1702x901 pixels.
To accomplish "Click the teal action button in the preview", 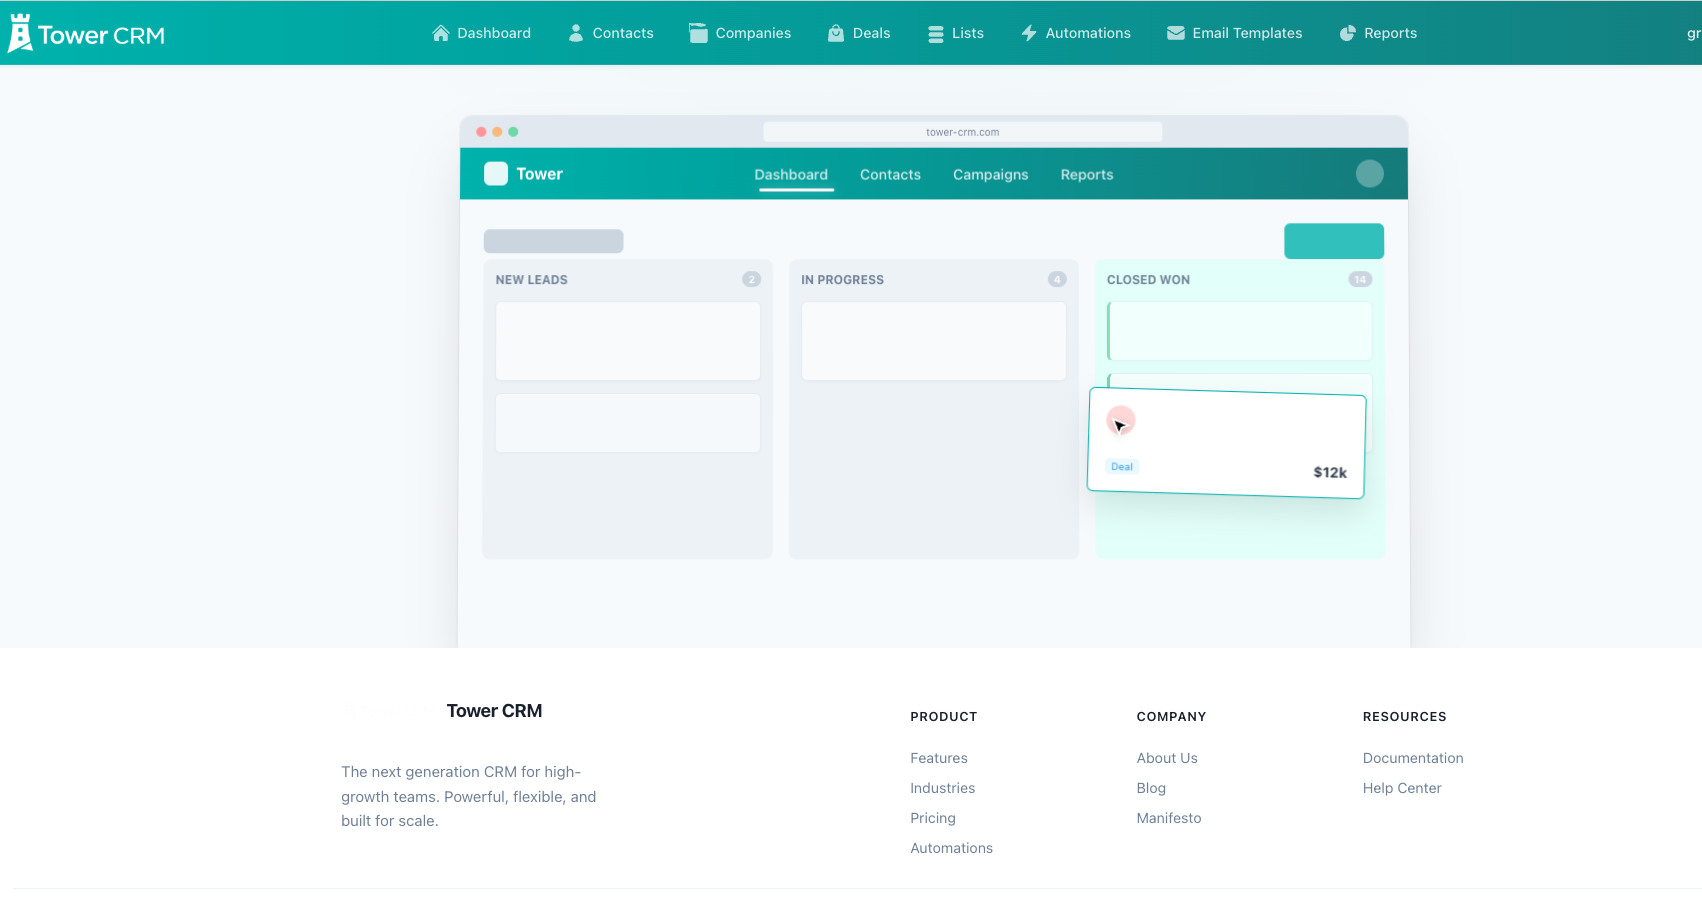I will [x=1334, y=241].
